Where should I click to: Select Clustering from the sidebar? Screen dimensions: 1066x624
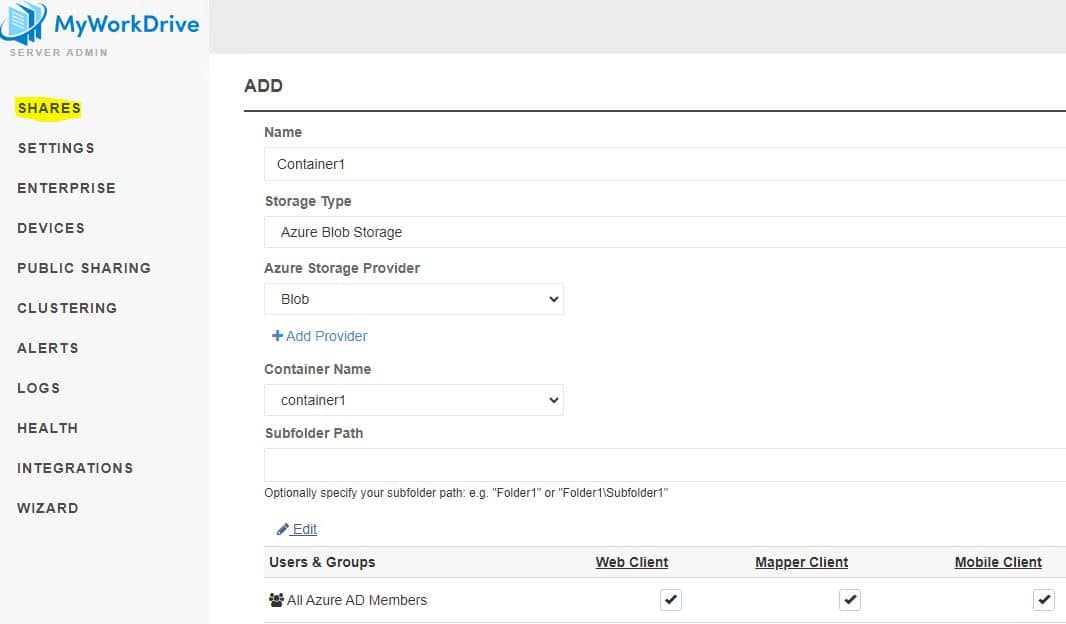click(67, 308)
